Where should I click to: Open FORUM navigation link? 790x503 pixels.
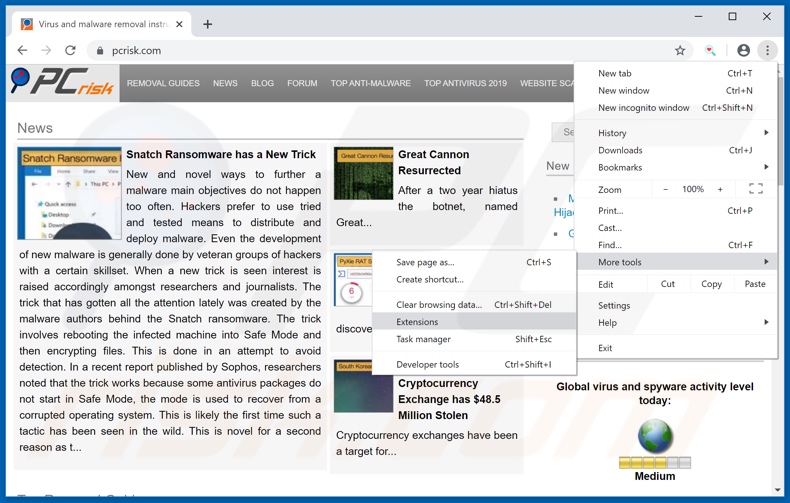tap(302, 83)
